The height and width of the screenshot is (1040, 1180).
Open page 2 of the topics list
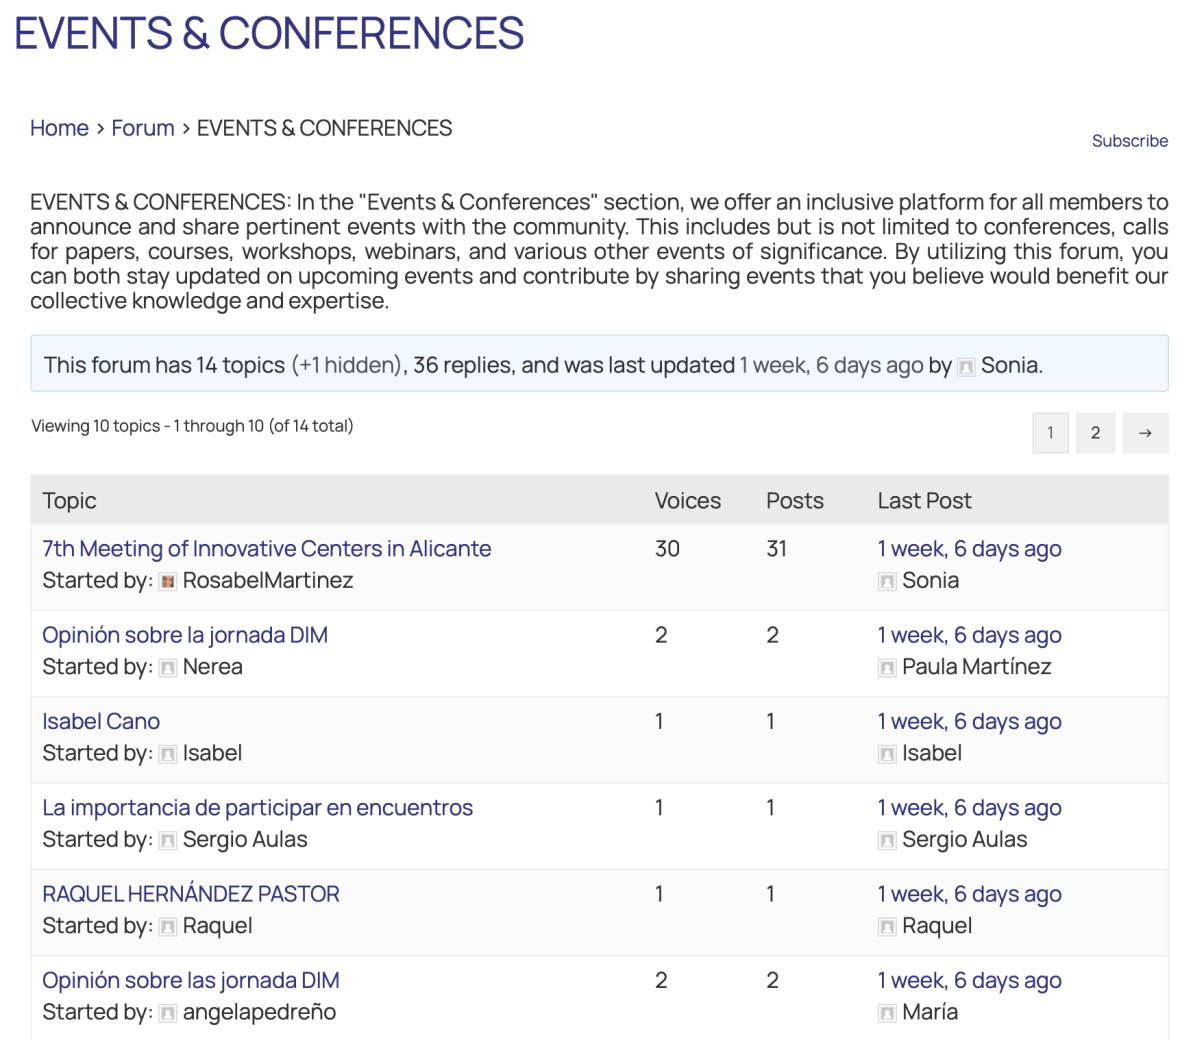pyautogui.click(x=1095, y=433)
